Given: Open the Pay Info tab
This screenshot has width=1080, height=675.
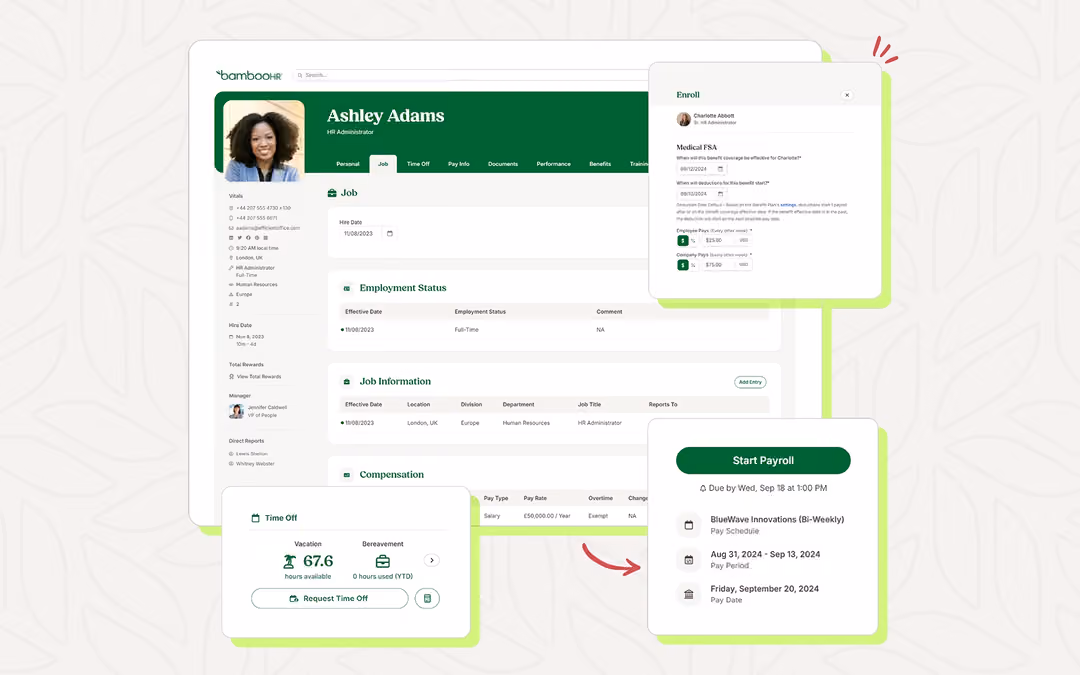Looking at the screenshot, I should click(x=459, y=164).
